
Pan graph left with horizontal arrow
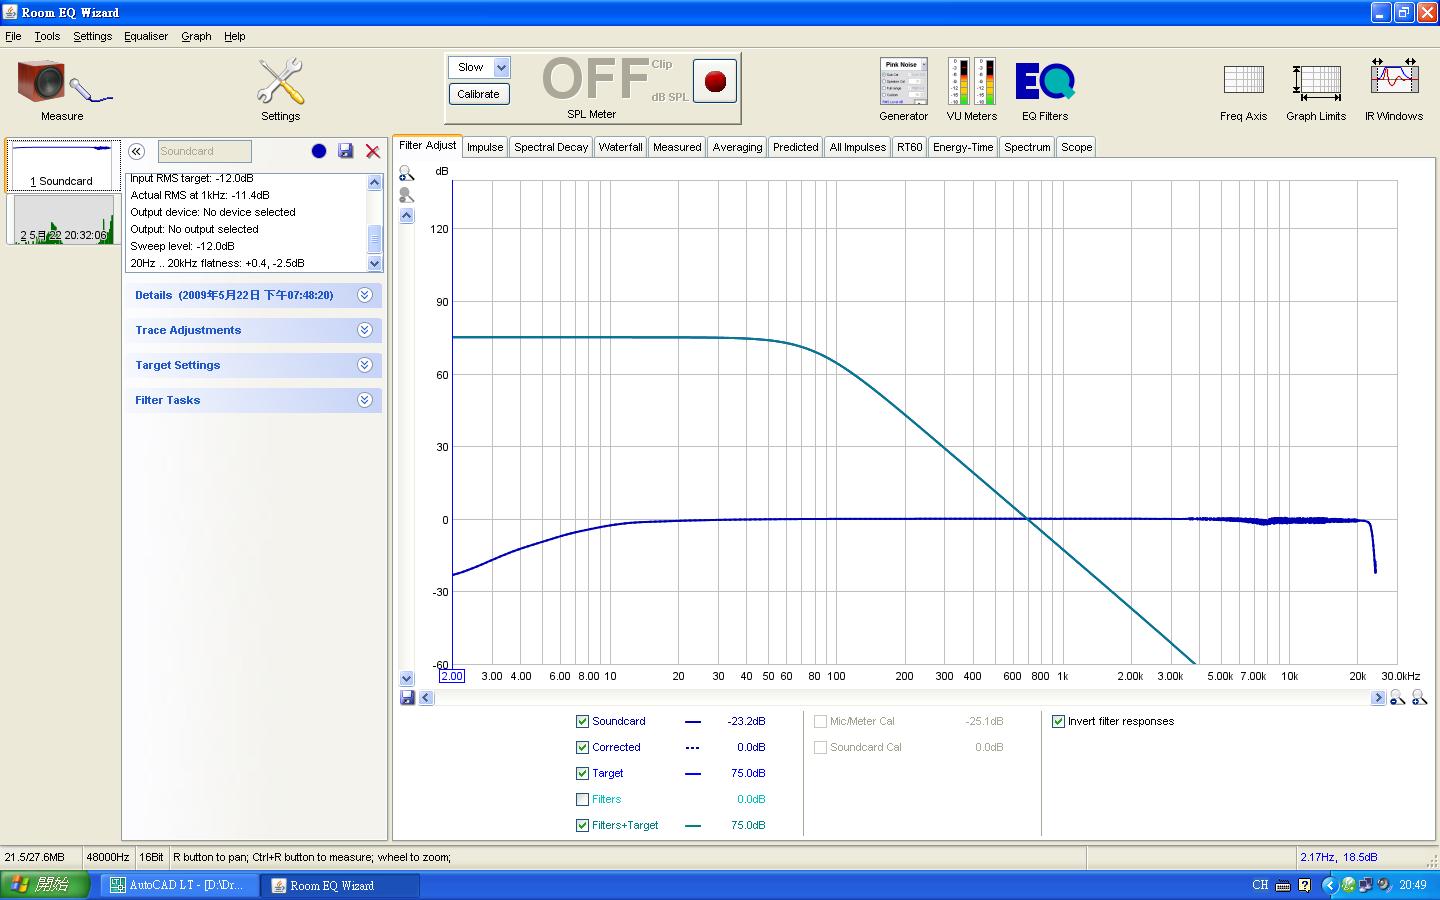coord(427,698)
